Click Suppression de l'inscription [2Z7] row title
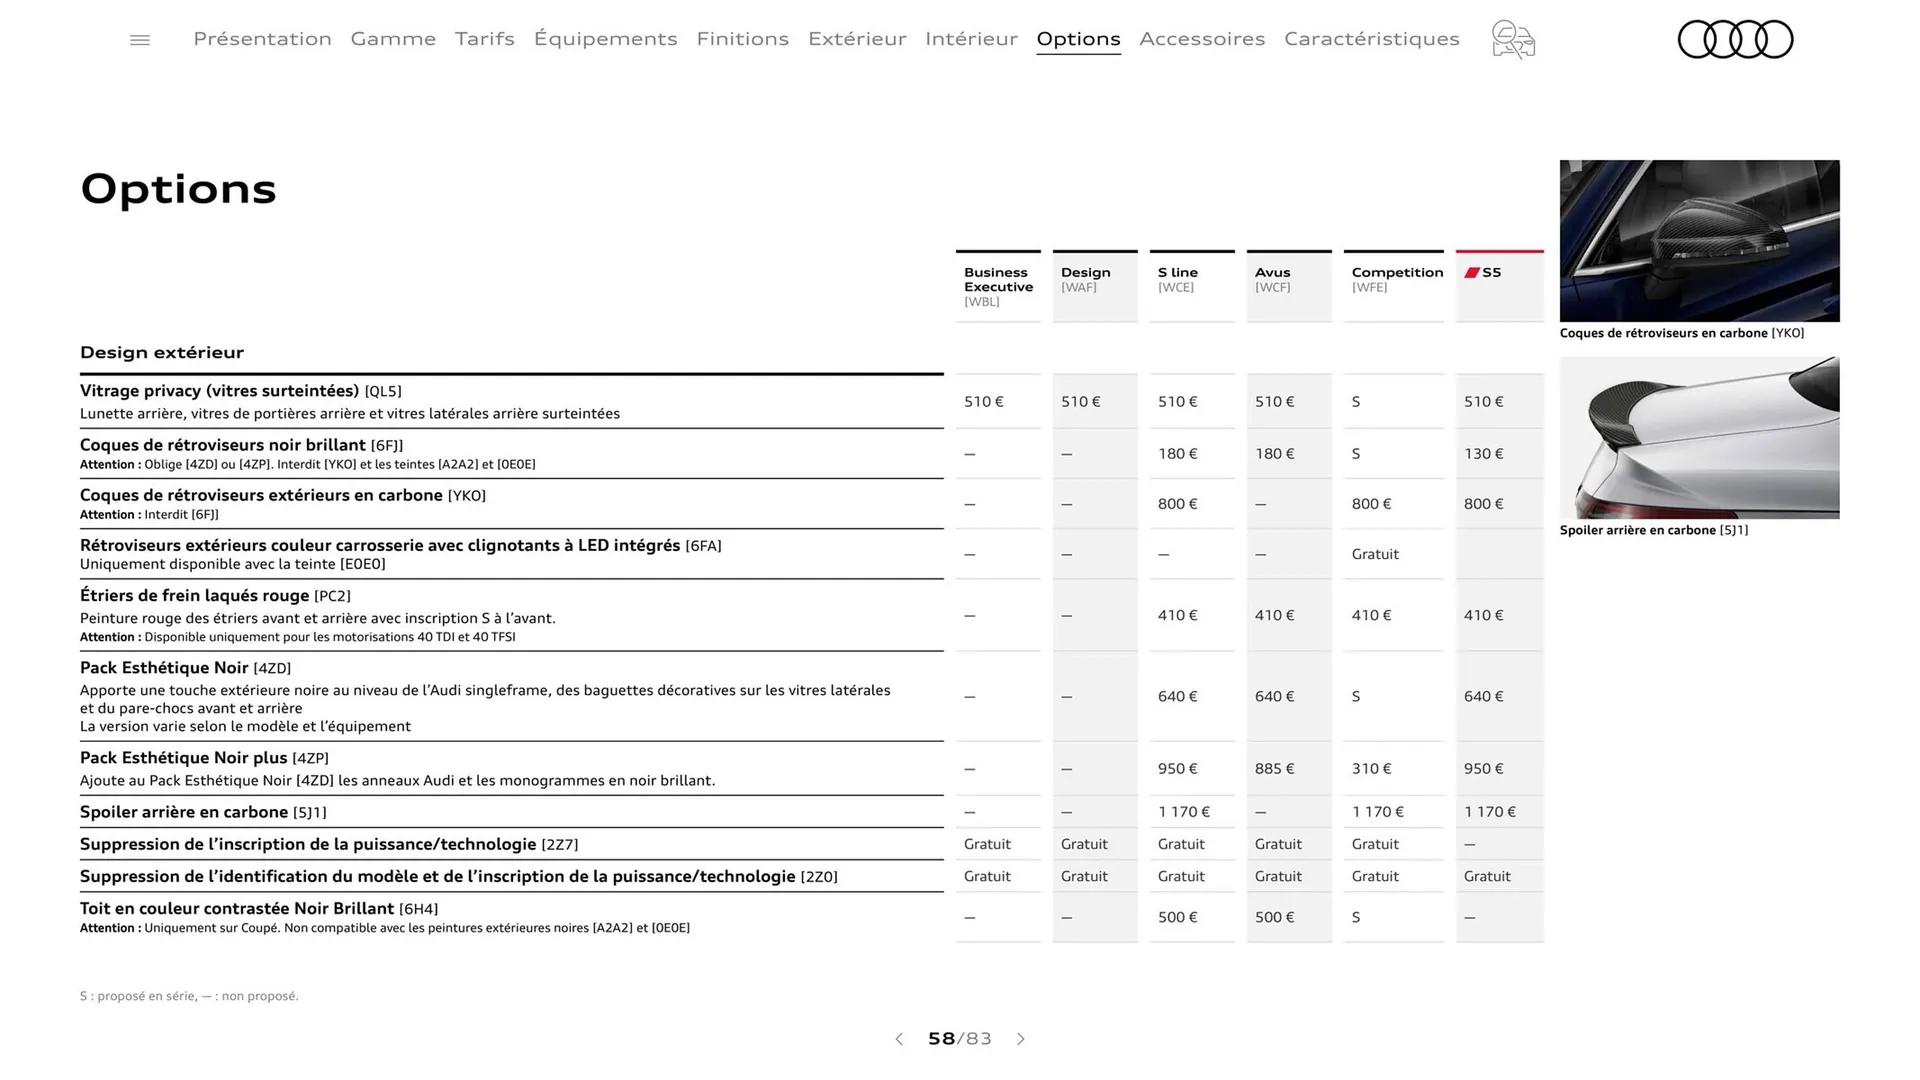The width and height of the screenshot is (1920, 1080). [329, 844]
